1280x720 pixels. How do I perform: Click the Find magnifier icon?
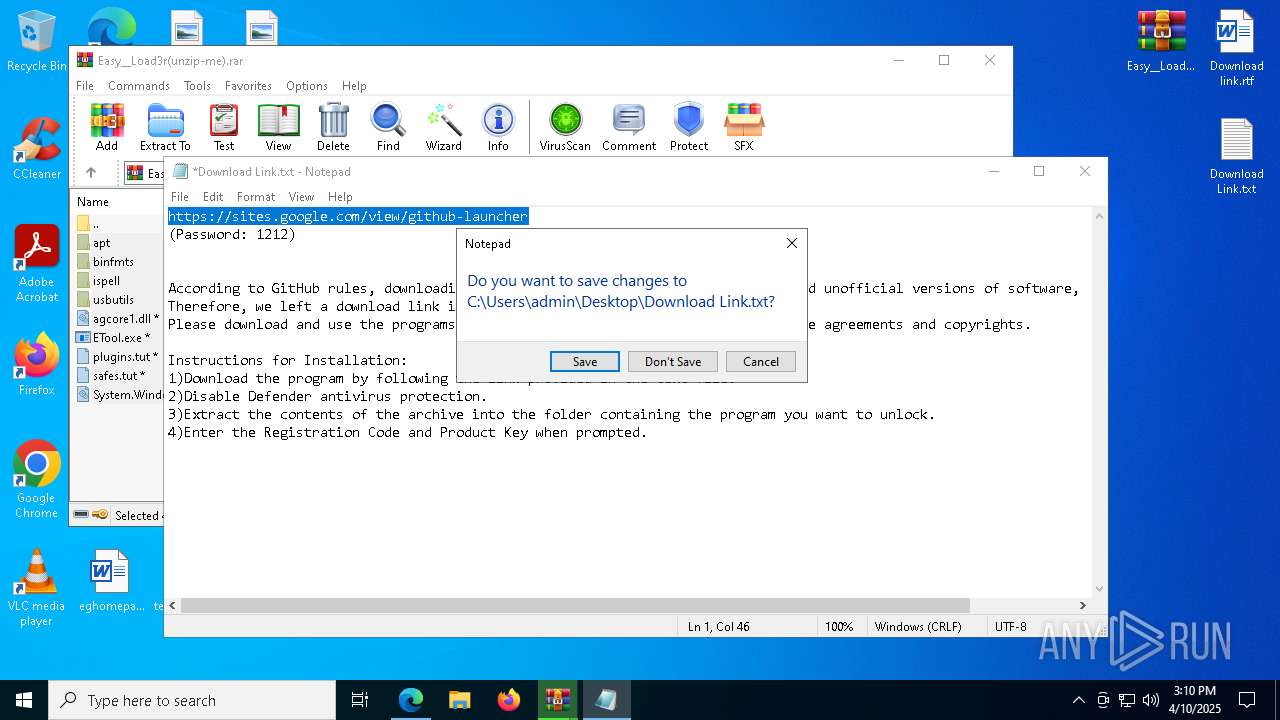point(388,127)
